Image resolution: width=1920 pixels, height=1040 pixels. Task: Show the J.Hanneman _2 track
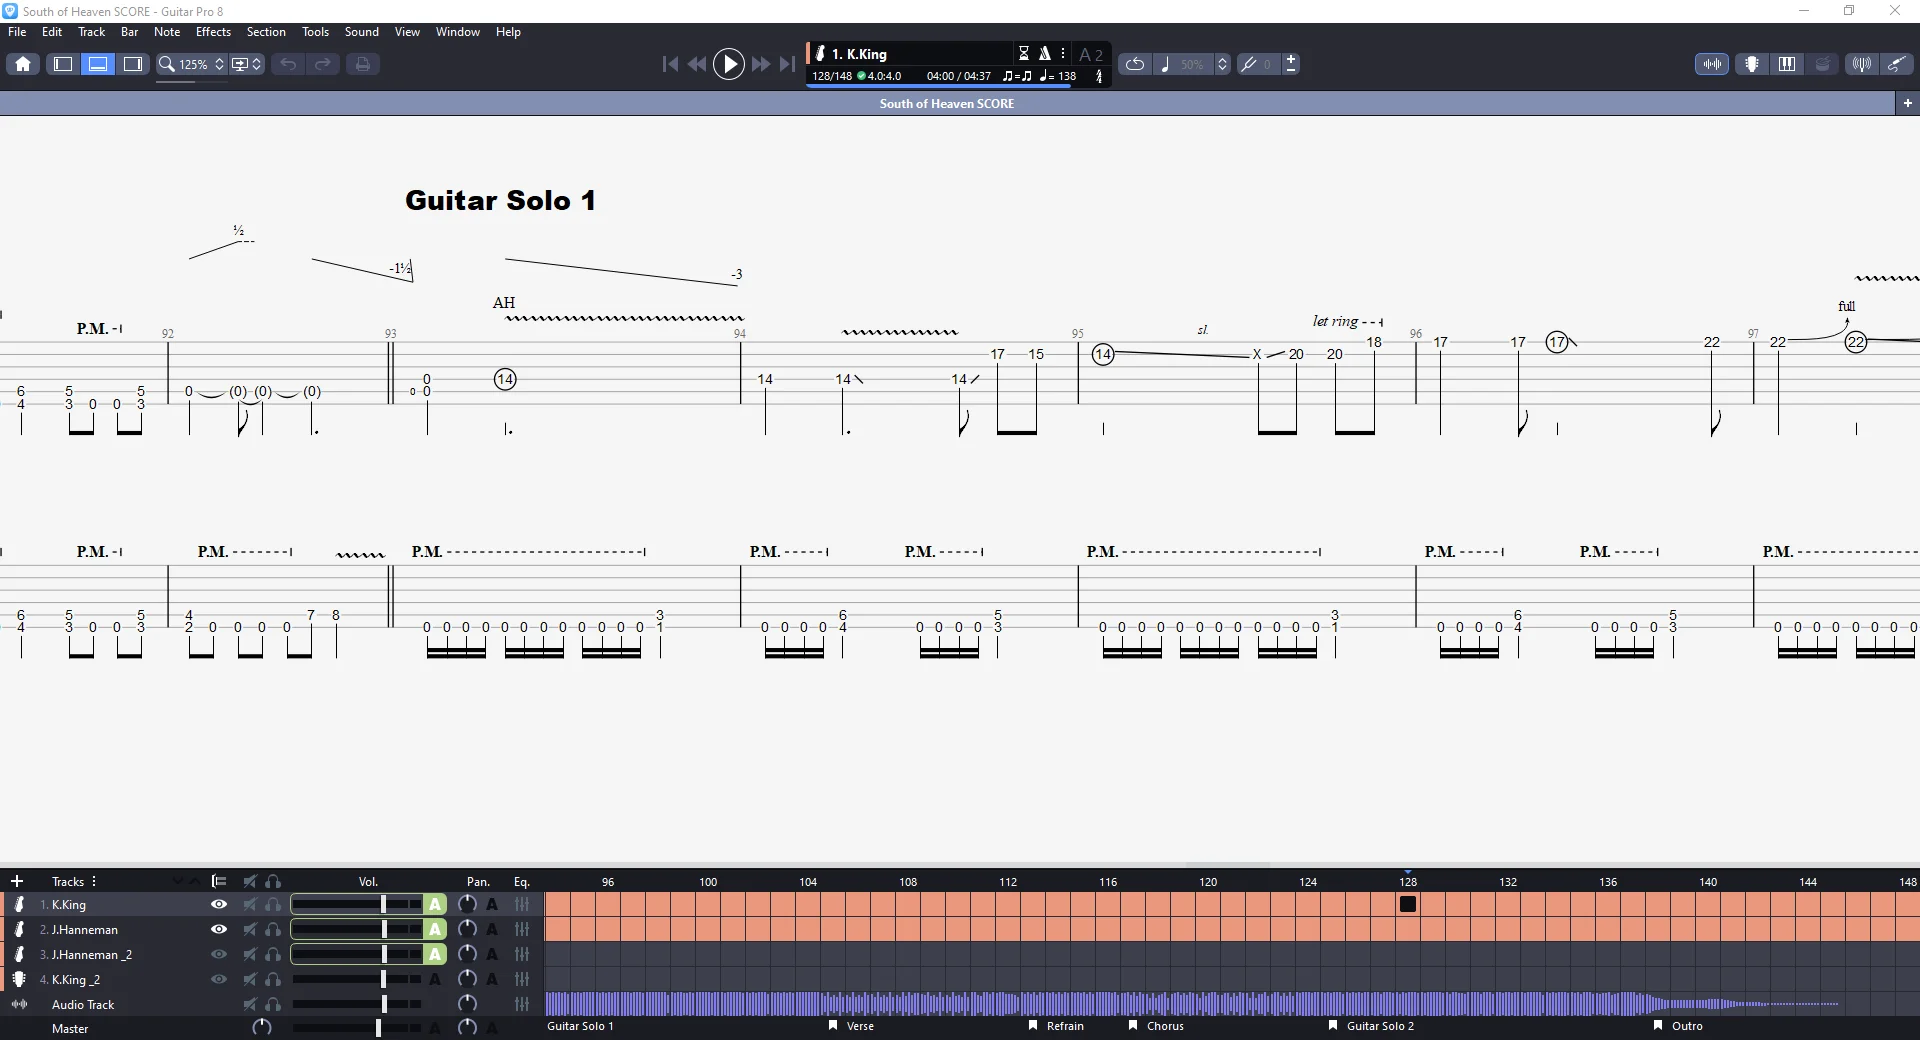point(218,954)
